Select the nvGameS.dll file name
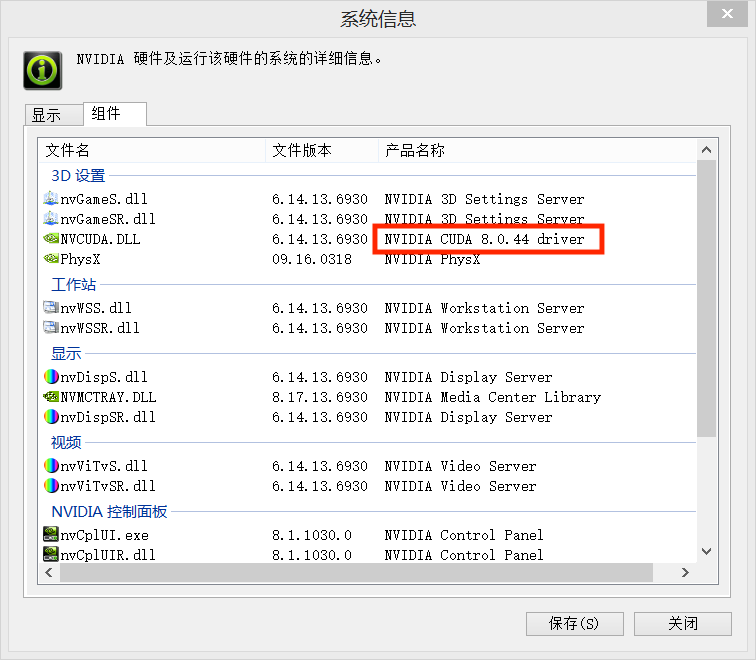The width and height of the screenshot is (756, 660). click(x=104, y=199)
